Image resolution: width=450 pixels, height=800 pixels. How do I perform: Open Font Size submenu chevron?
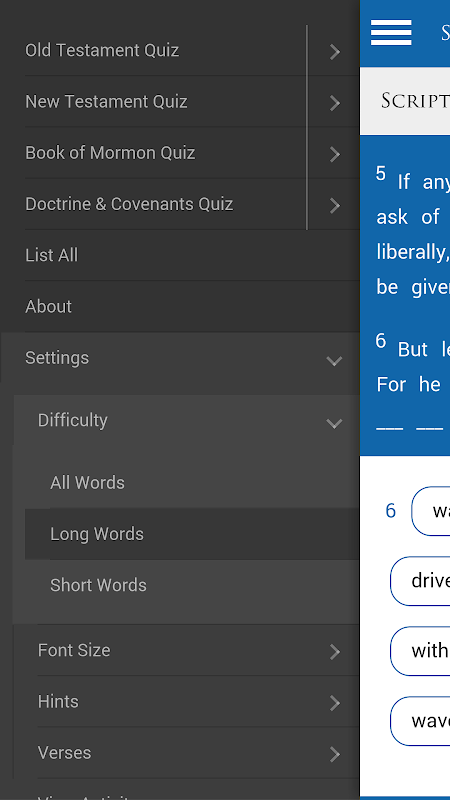335,652
